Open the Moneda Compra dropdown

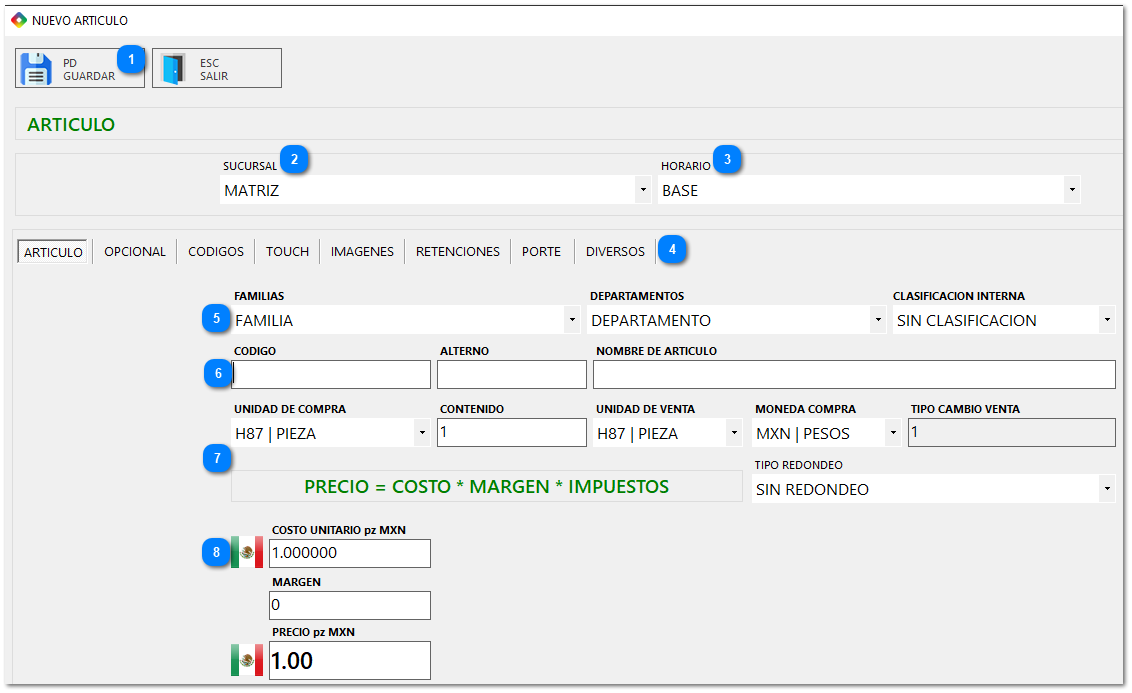tap(828, 433)
